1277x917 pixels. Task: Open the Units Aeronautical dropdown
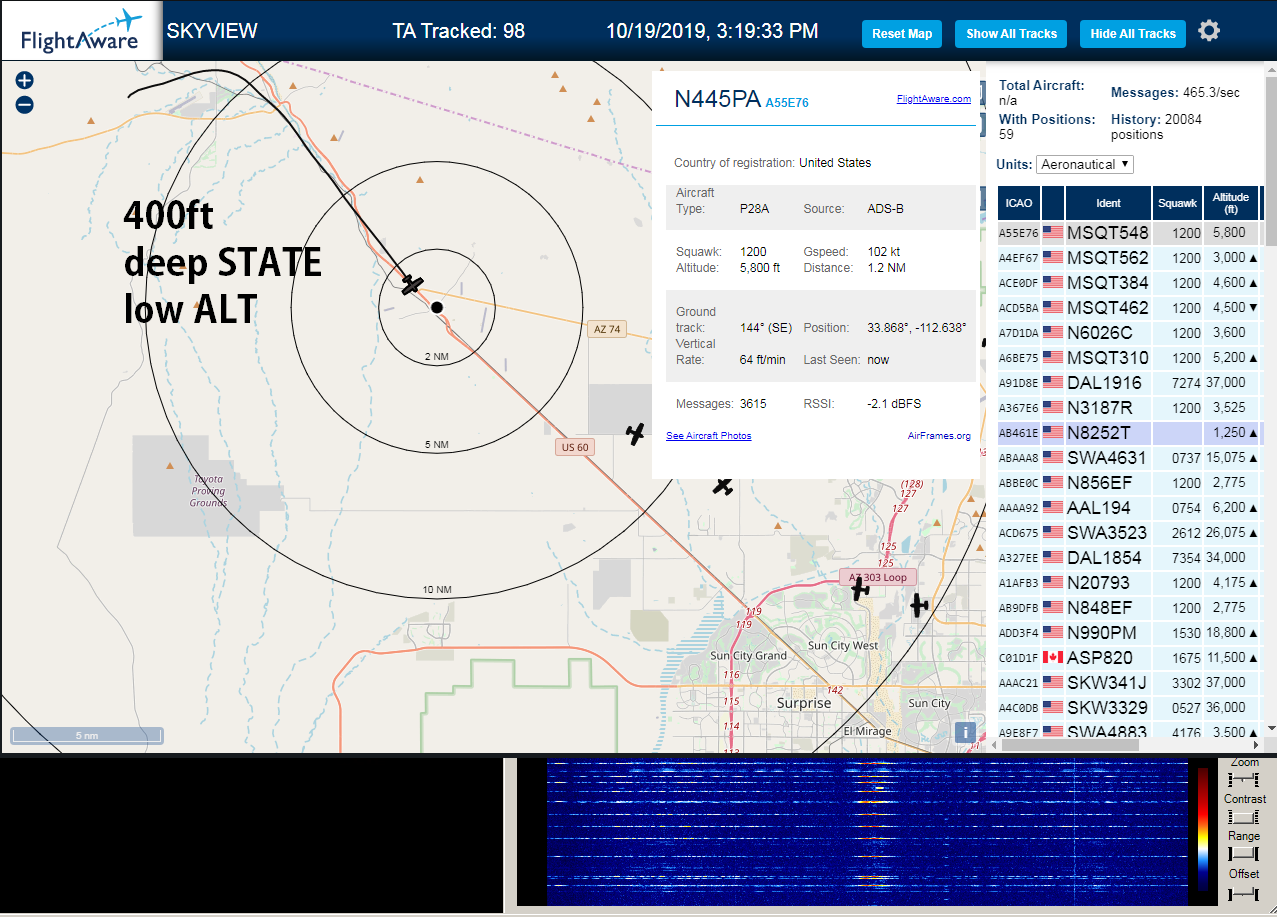(x=1085, y=164)
